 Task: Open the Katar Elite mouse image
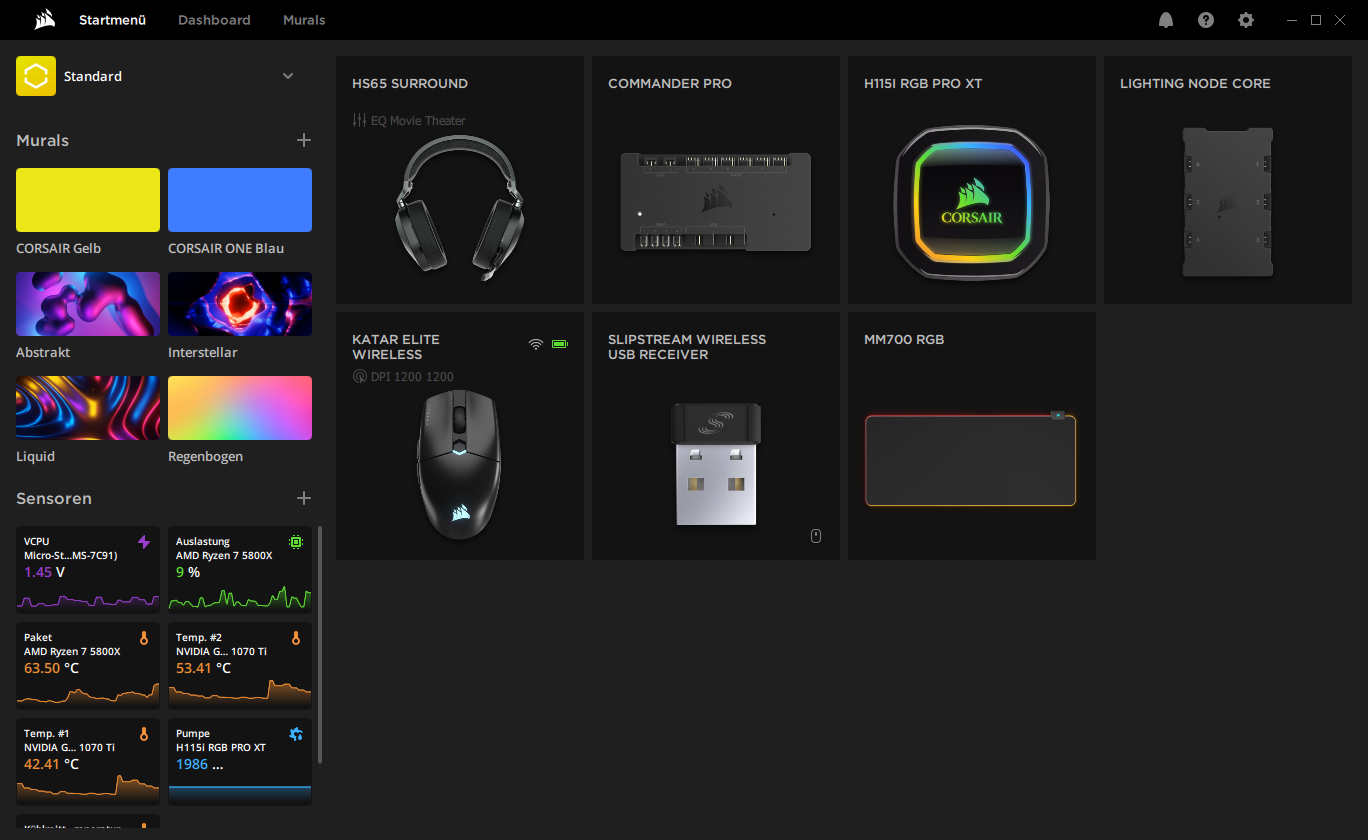(459, 465)
